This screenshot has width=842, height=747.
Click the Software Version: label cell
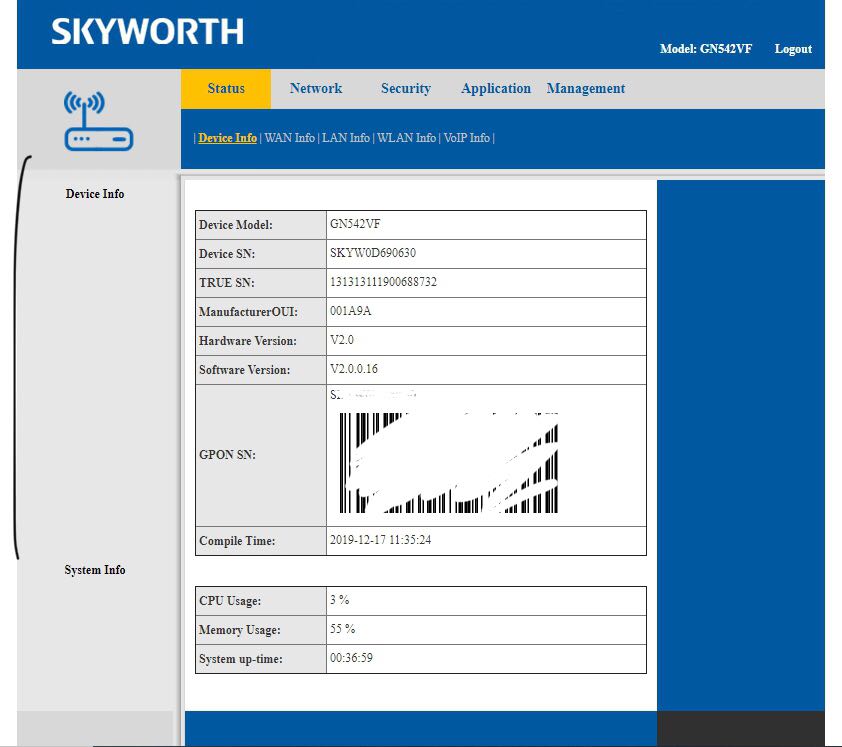tap(261, 370)
